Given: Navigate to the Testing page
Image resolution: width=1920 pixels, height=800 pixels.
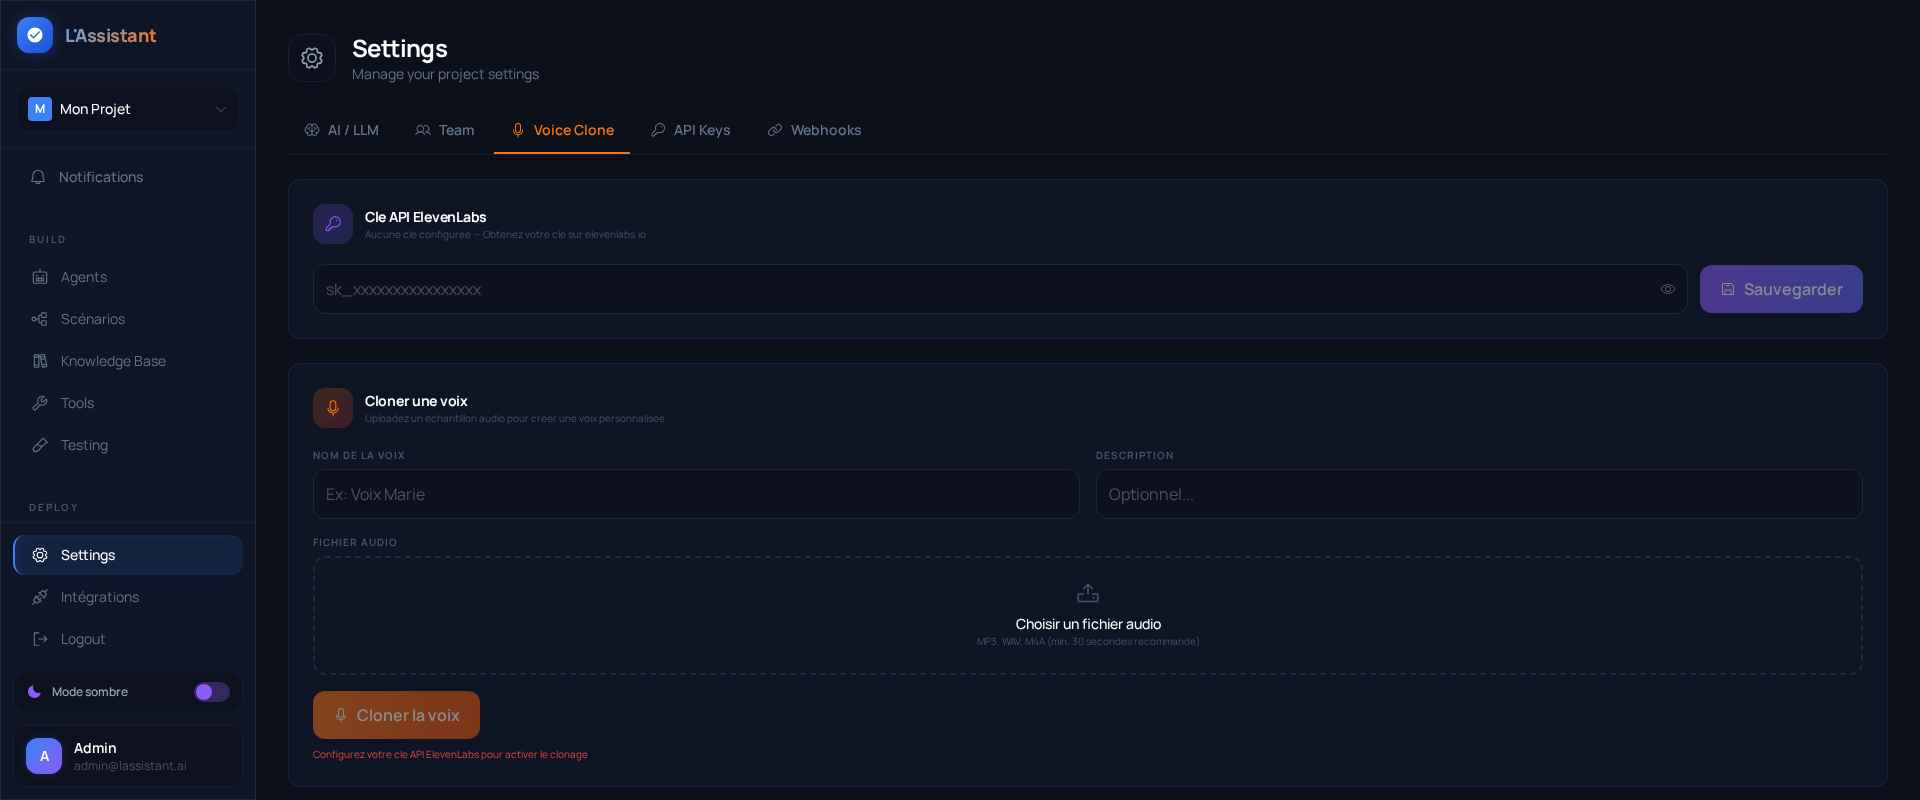Looking at the screenshot, I should (84, 445).
